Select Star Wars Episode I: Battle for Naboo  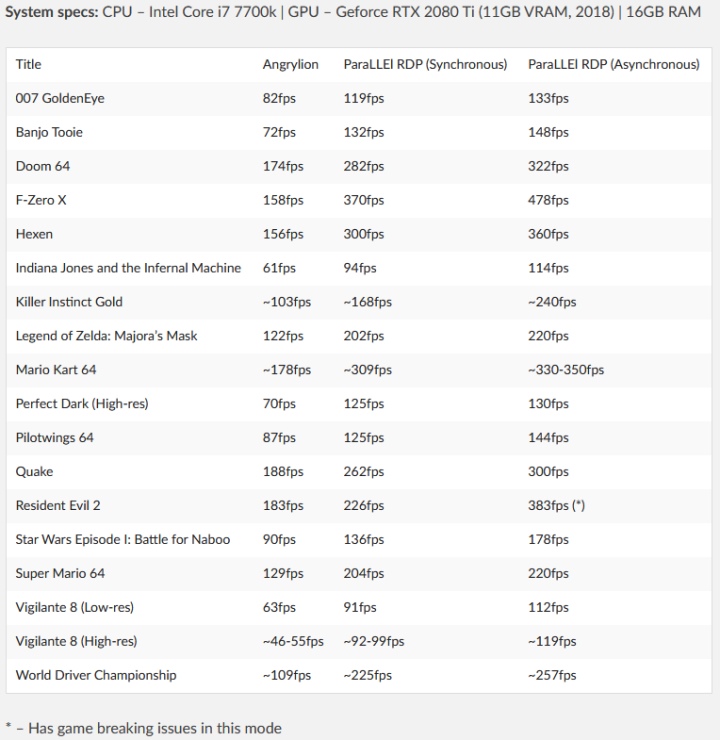point(123,540)
